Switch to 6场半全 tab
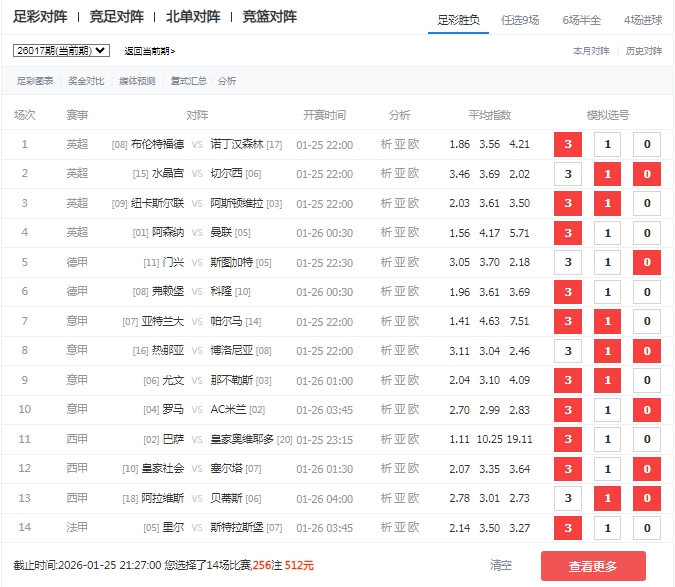This screenshot has width=675, height=587. click(x=582, y=20)
